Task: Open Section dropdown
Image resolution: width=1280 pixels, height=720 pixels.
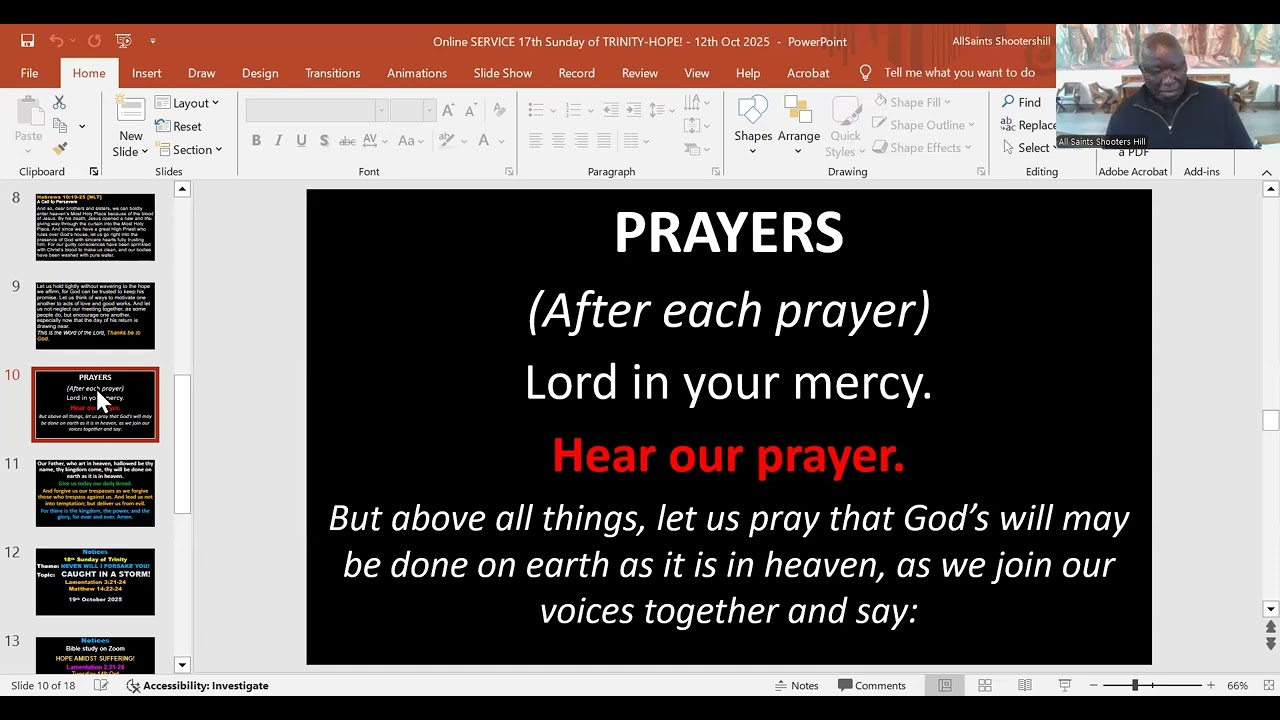Action: pyautogui.click(x=188, y=150)
